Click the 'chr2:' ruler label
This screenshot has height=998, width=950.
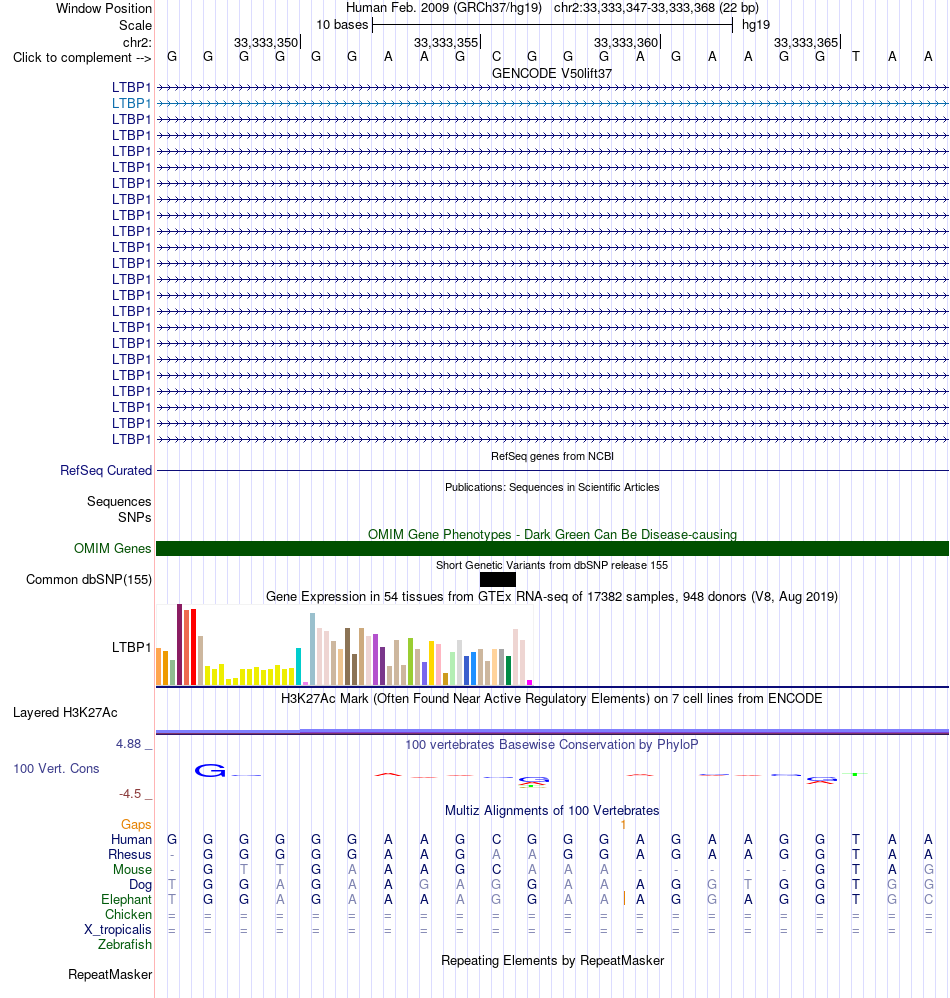pos(137,43)
